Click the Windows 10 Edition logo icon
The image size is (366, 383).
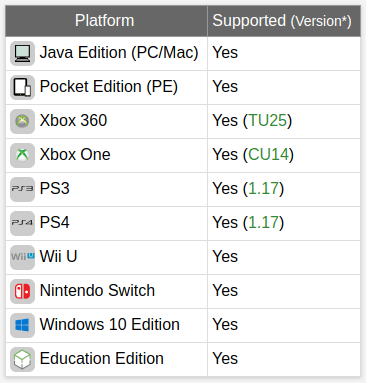click(22, 325)
